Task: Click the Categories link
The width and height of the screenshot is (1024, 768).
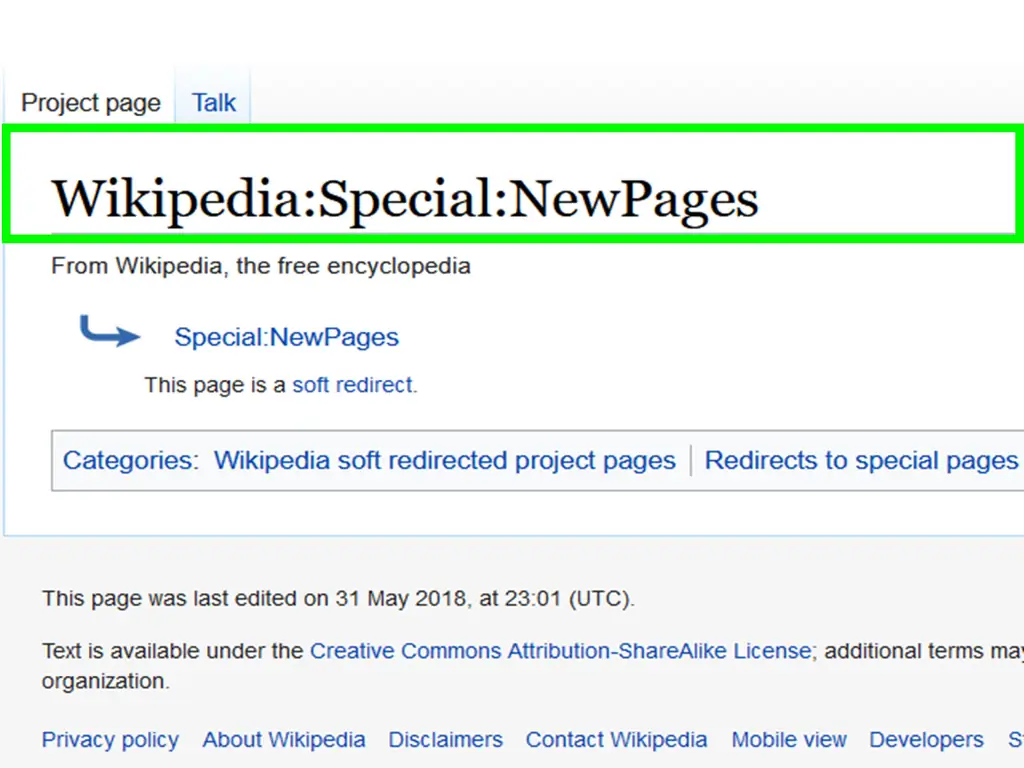Action: click(129, 460)
